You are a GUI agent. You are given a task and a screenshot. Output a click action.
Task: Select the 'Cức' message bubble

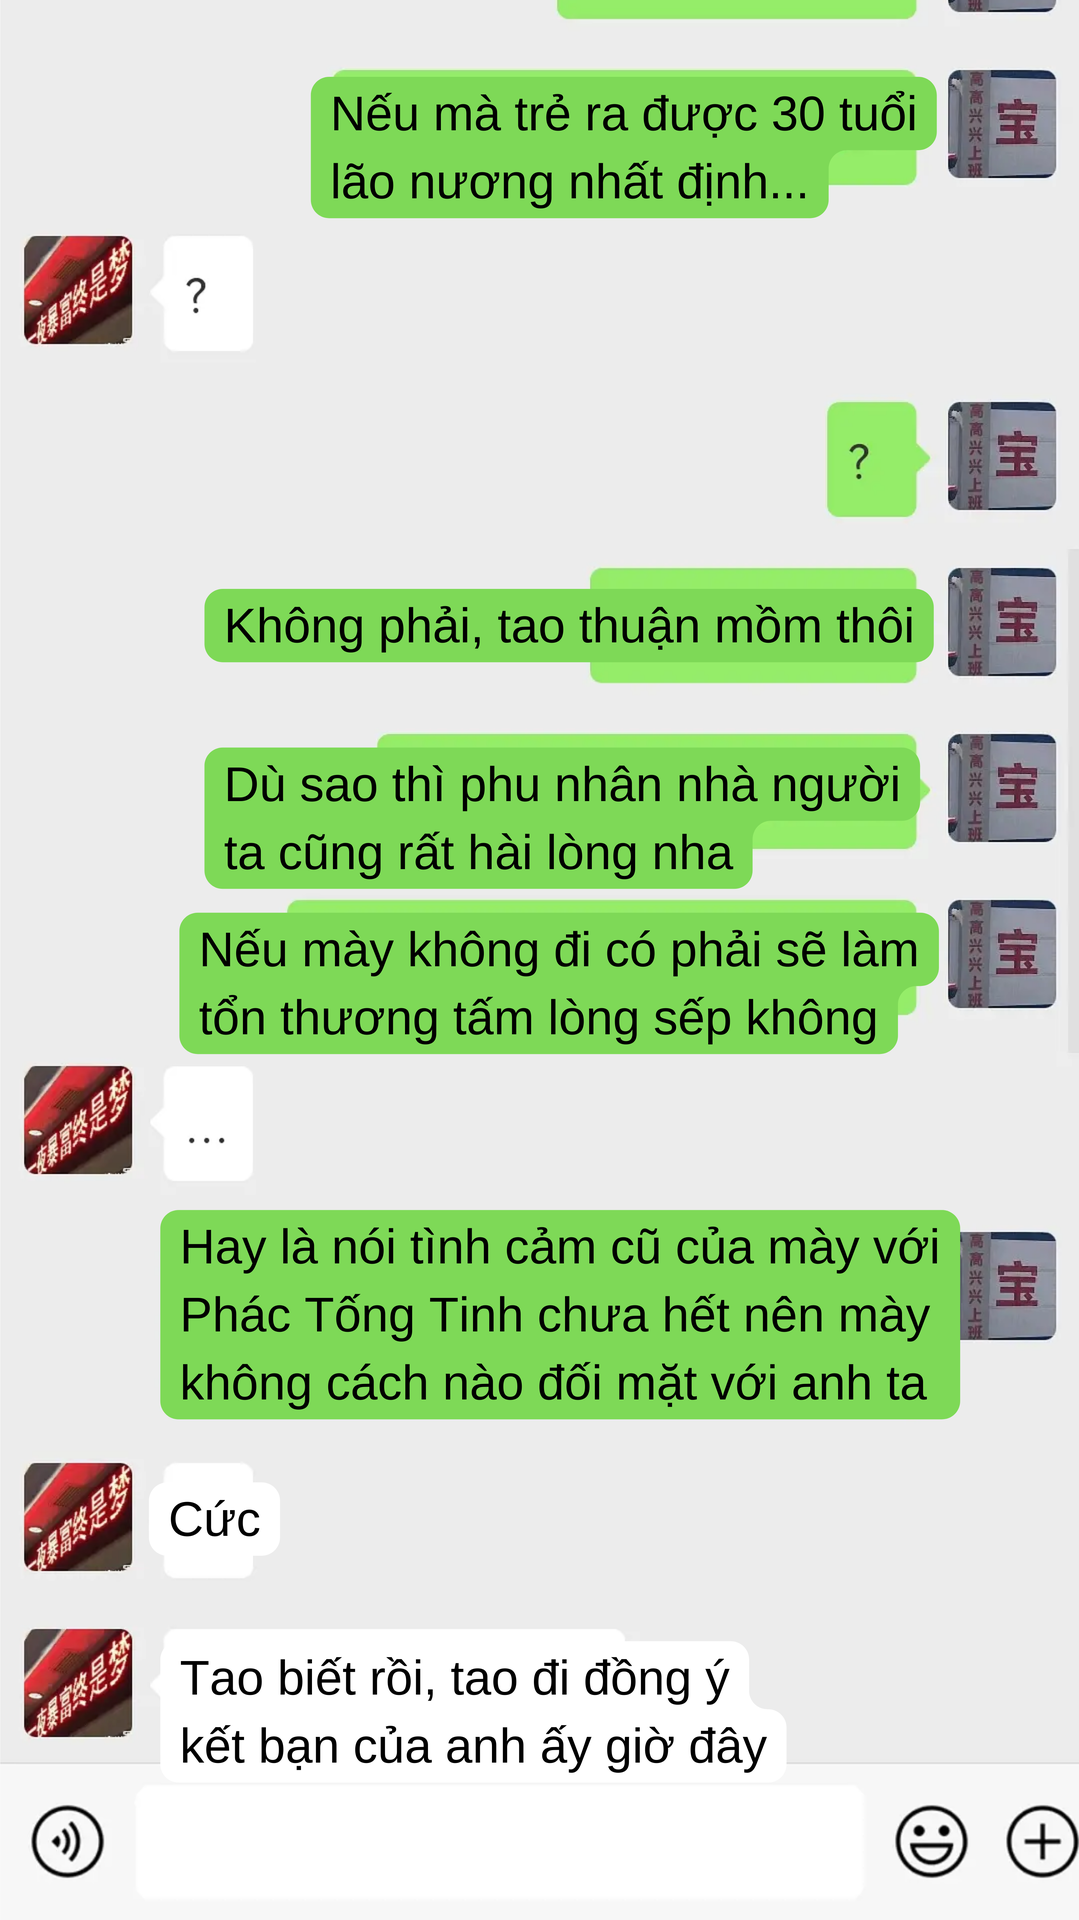(214, 1520)
